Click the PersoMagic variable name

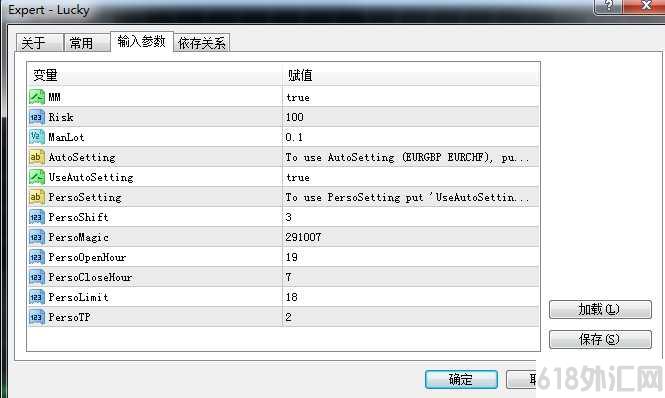[78, 238]
